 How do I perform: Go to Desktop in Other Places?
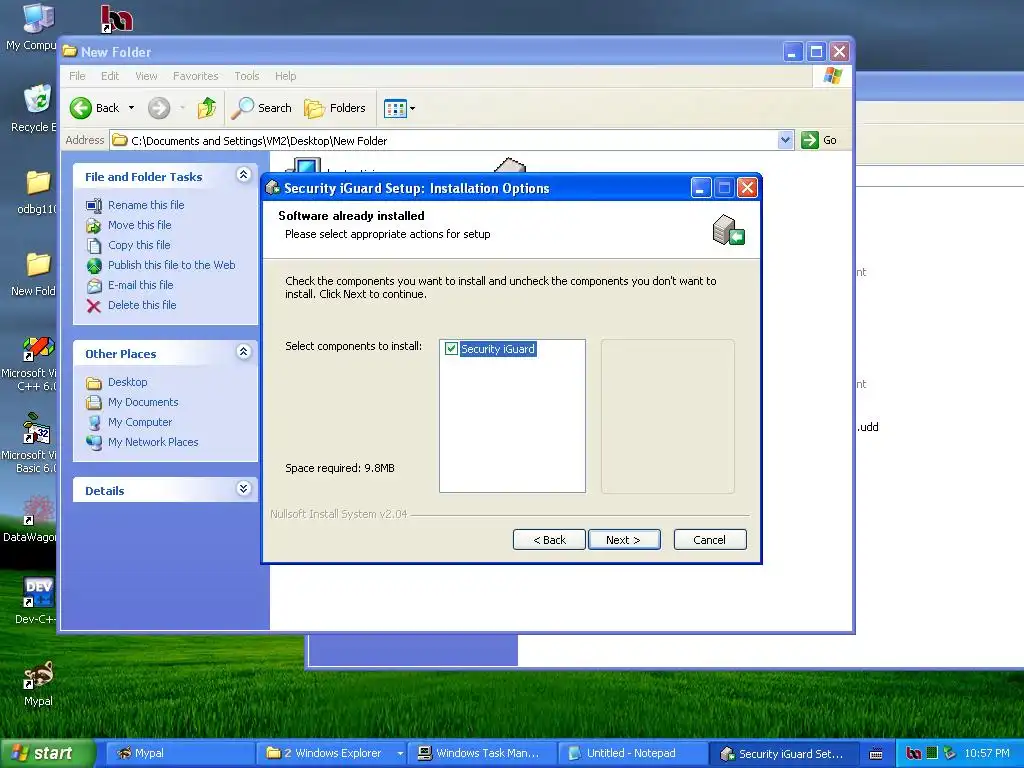click(127, 382)
